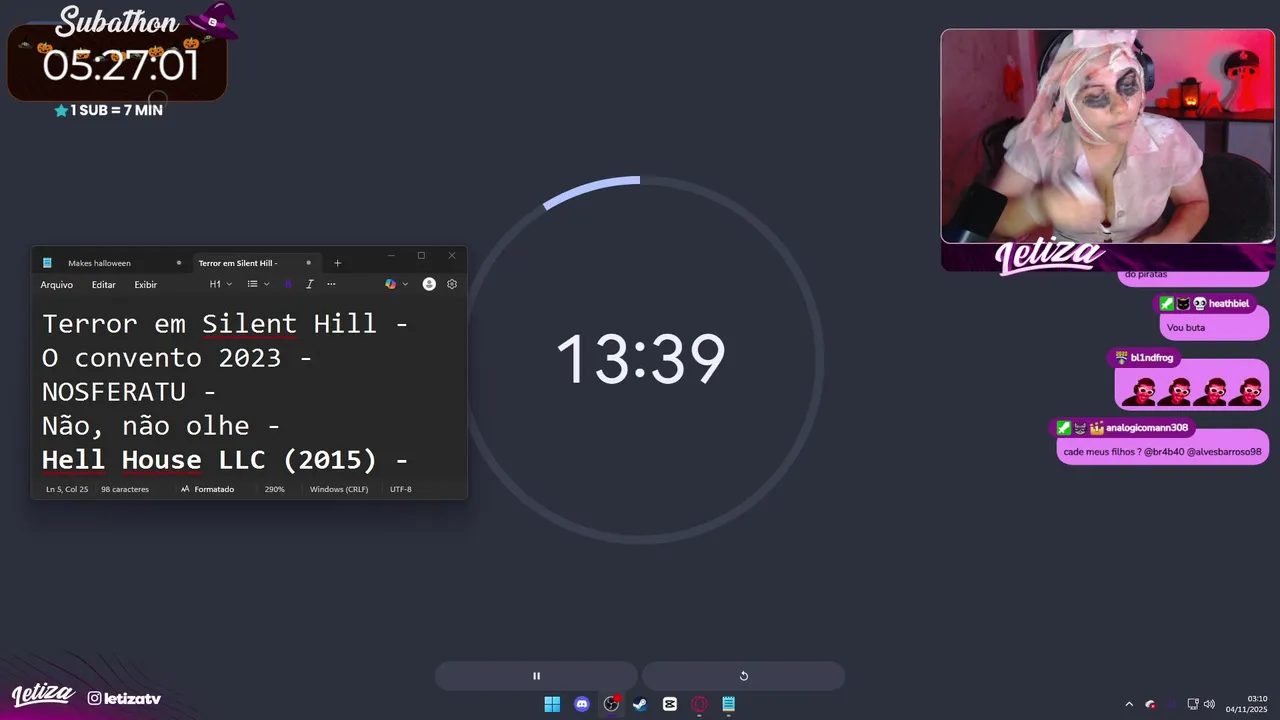The width and height of the screenshot is (1280, 720).
Task: Click UTF-8 encoding indicator
Action: click(x=401, y=489)
